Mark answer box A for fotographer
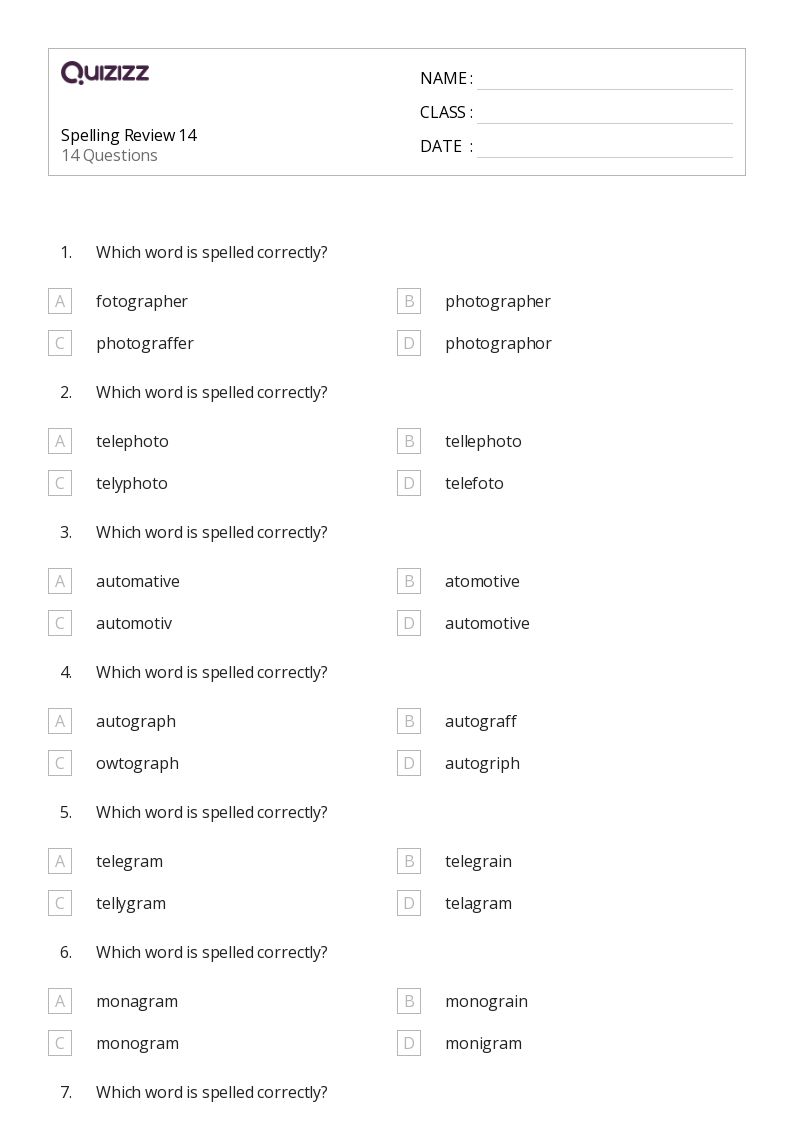This screenshot has height=1123, width=794. click(60, 301)
